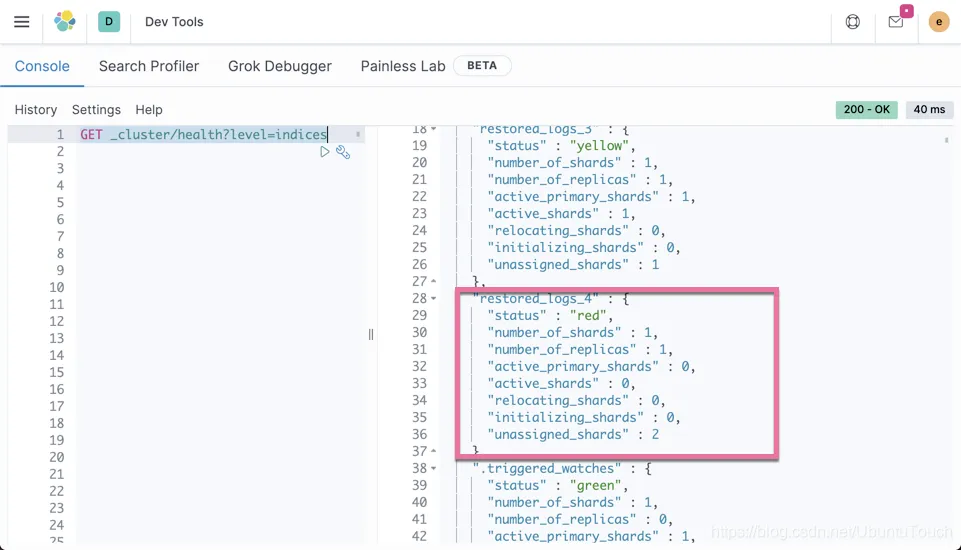This screenshot has width=961, height=550.
Task: Switch to the Search Profiler tab
Action: pyautogui.click(x=149, y=66)
